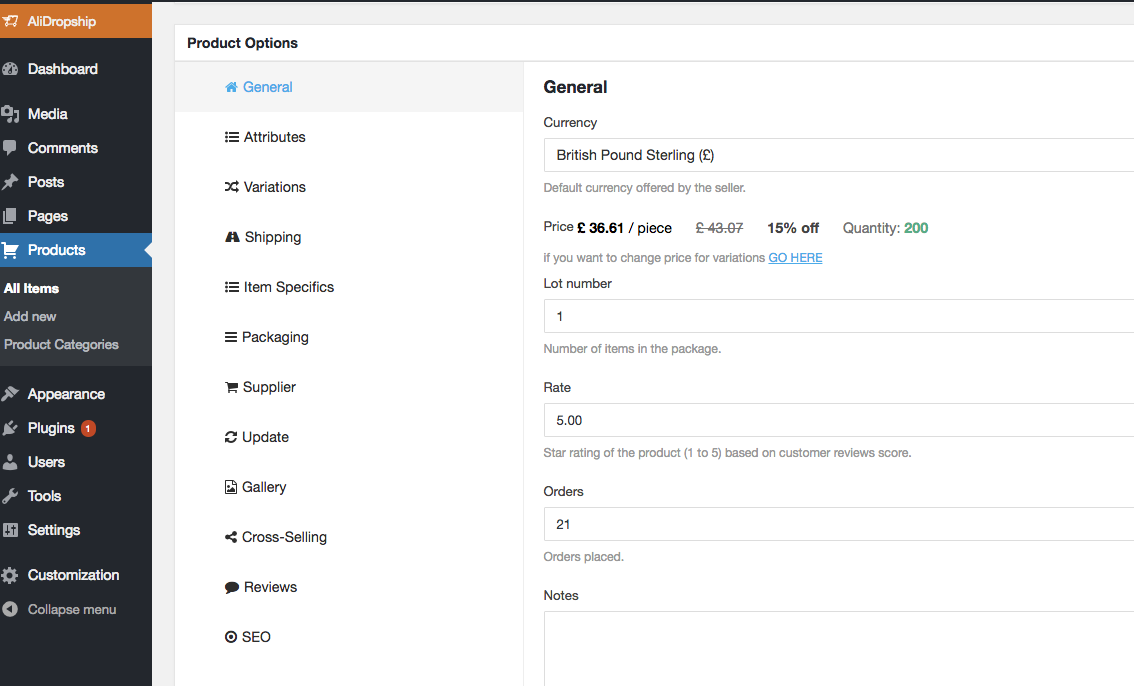This screenshot has width=1134, height=686.
Task: Click the Comments speech bubble icon
Action: coord(9,147)
